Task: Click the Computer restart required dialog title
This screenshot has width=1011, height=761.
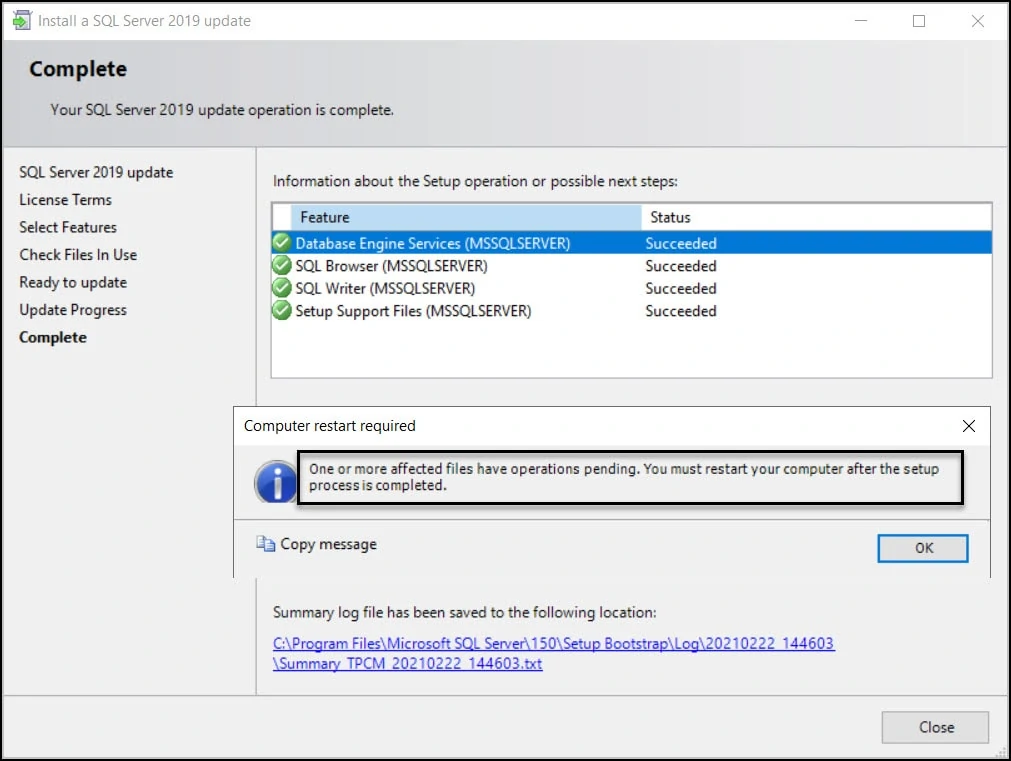Action: (329, 426)
